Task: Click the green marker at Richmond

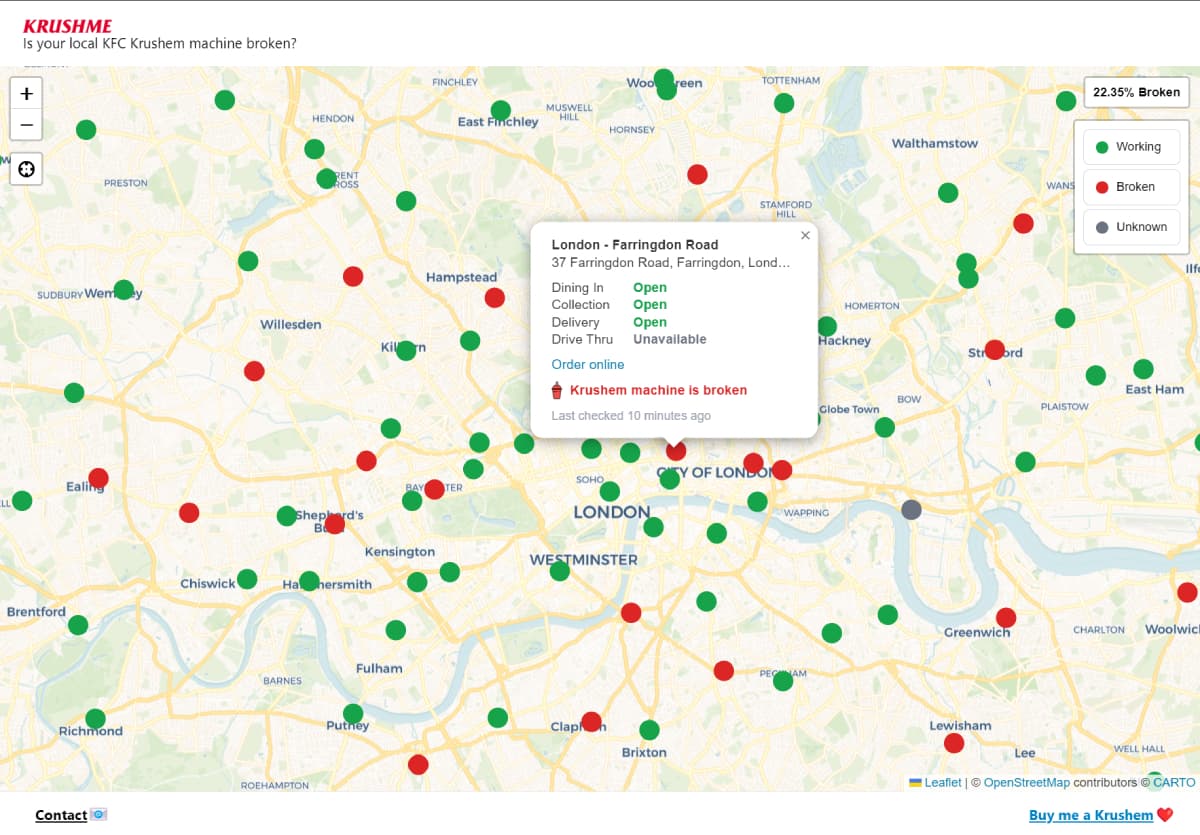Action: point(95,719)
